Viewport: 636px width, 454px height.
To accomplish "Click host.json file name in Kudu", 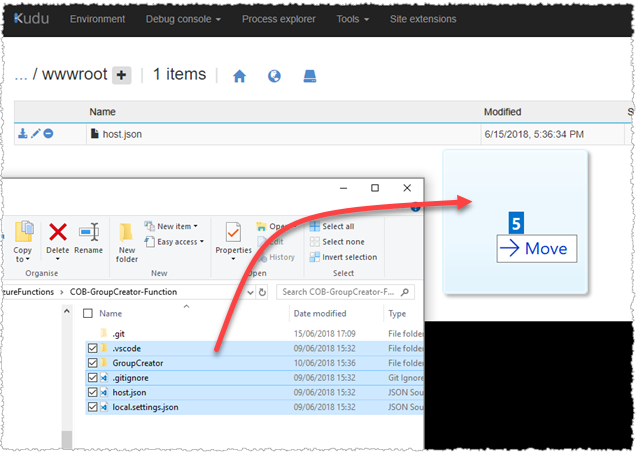I will 122,134.
